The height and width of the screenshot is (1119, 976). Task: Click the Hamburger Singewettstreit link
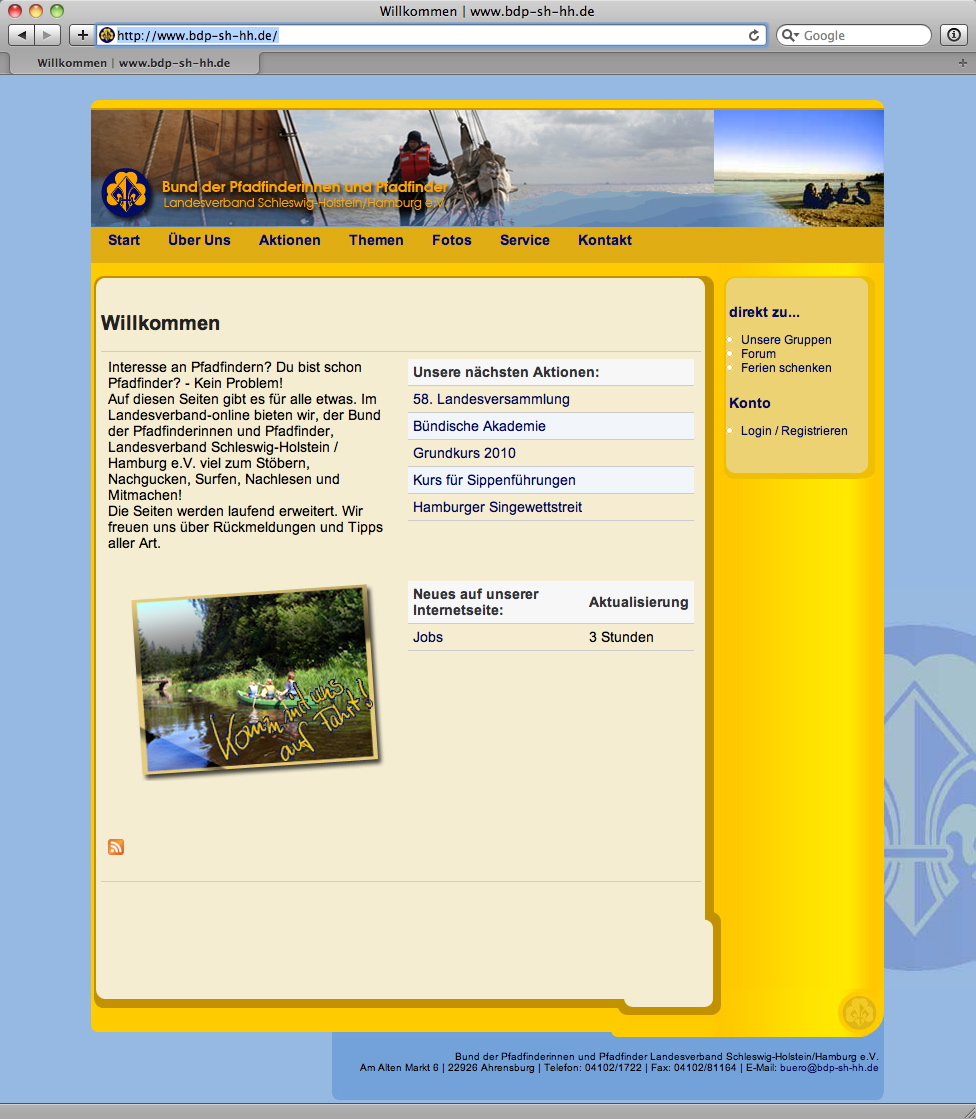(x=497, y=507)
